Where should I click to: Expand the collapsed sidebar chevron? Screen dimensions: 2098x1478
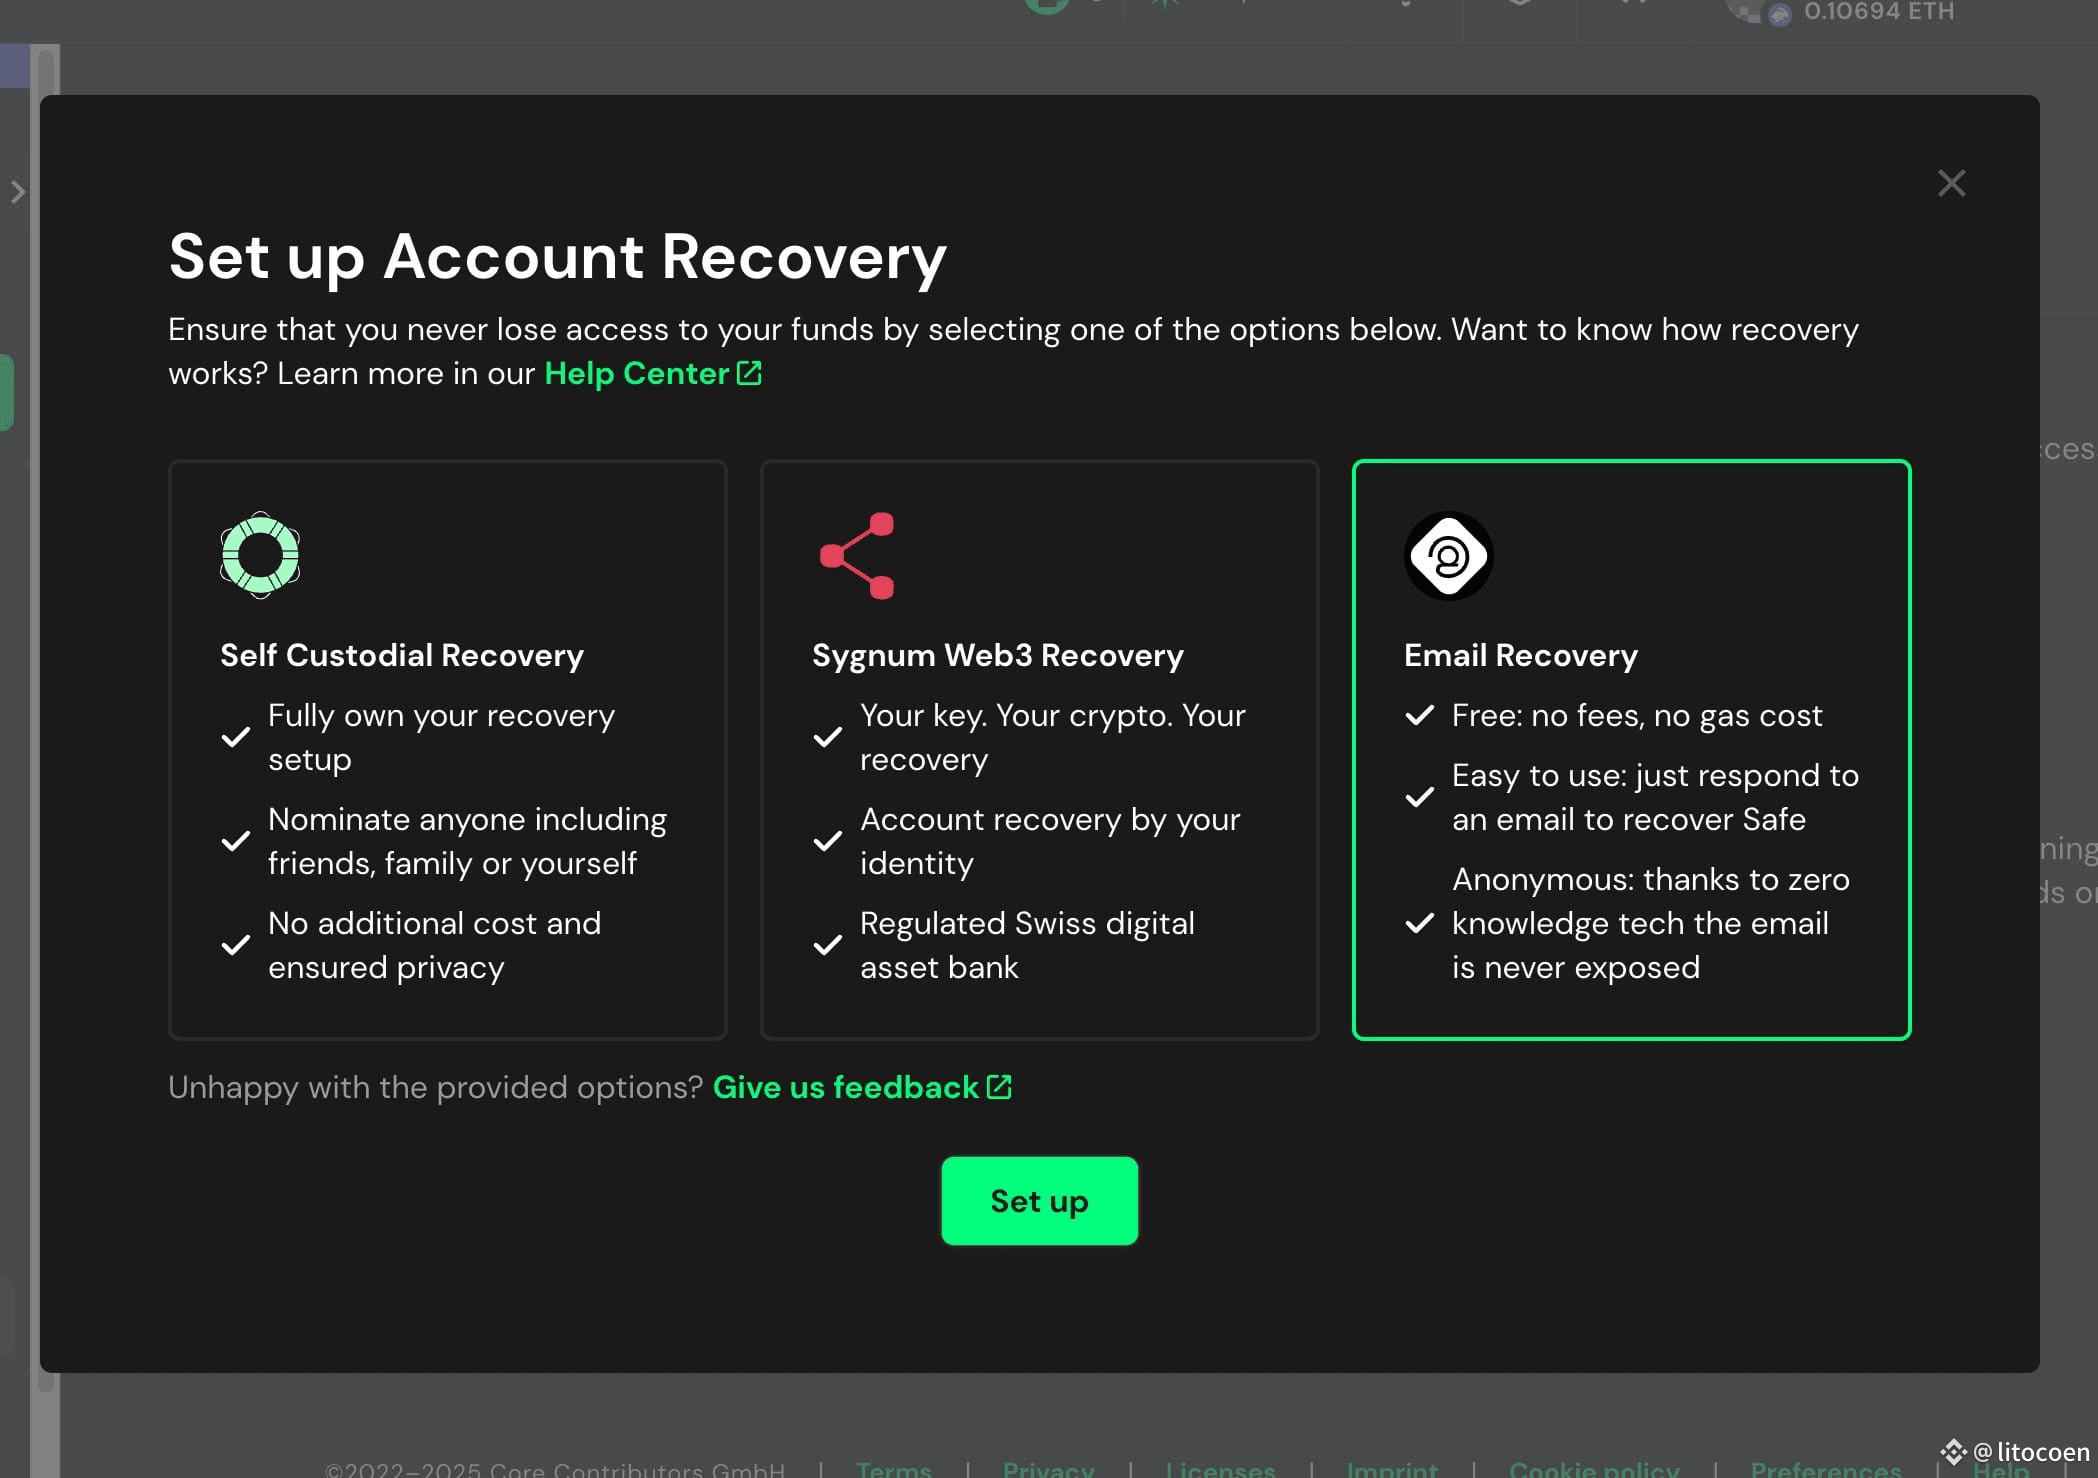pyautogui.click(x=17, y=191)
